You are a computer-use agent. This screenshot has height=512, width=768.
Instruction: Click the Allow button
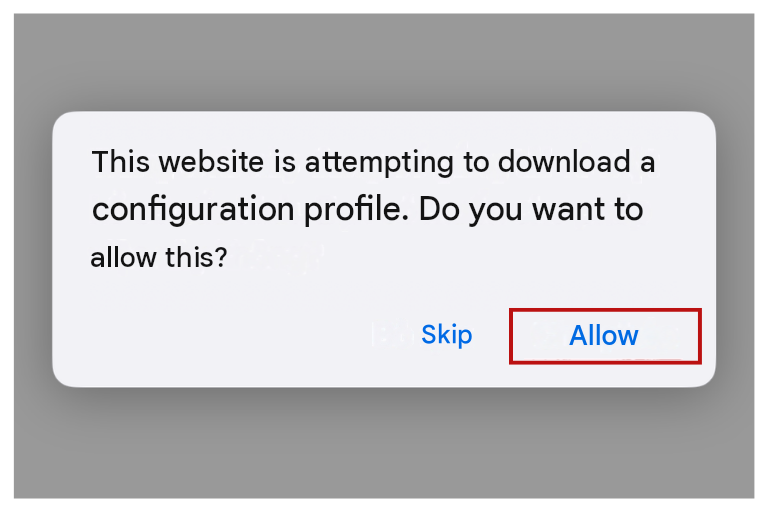coord(605,336)
